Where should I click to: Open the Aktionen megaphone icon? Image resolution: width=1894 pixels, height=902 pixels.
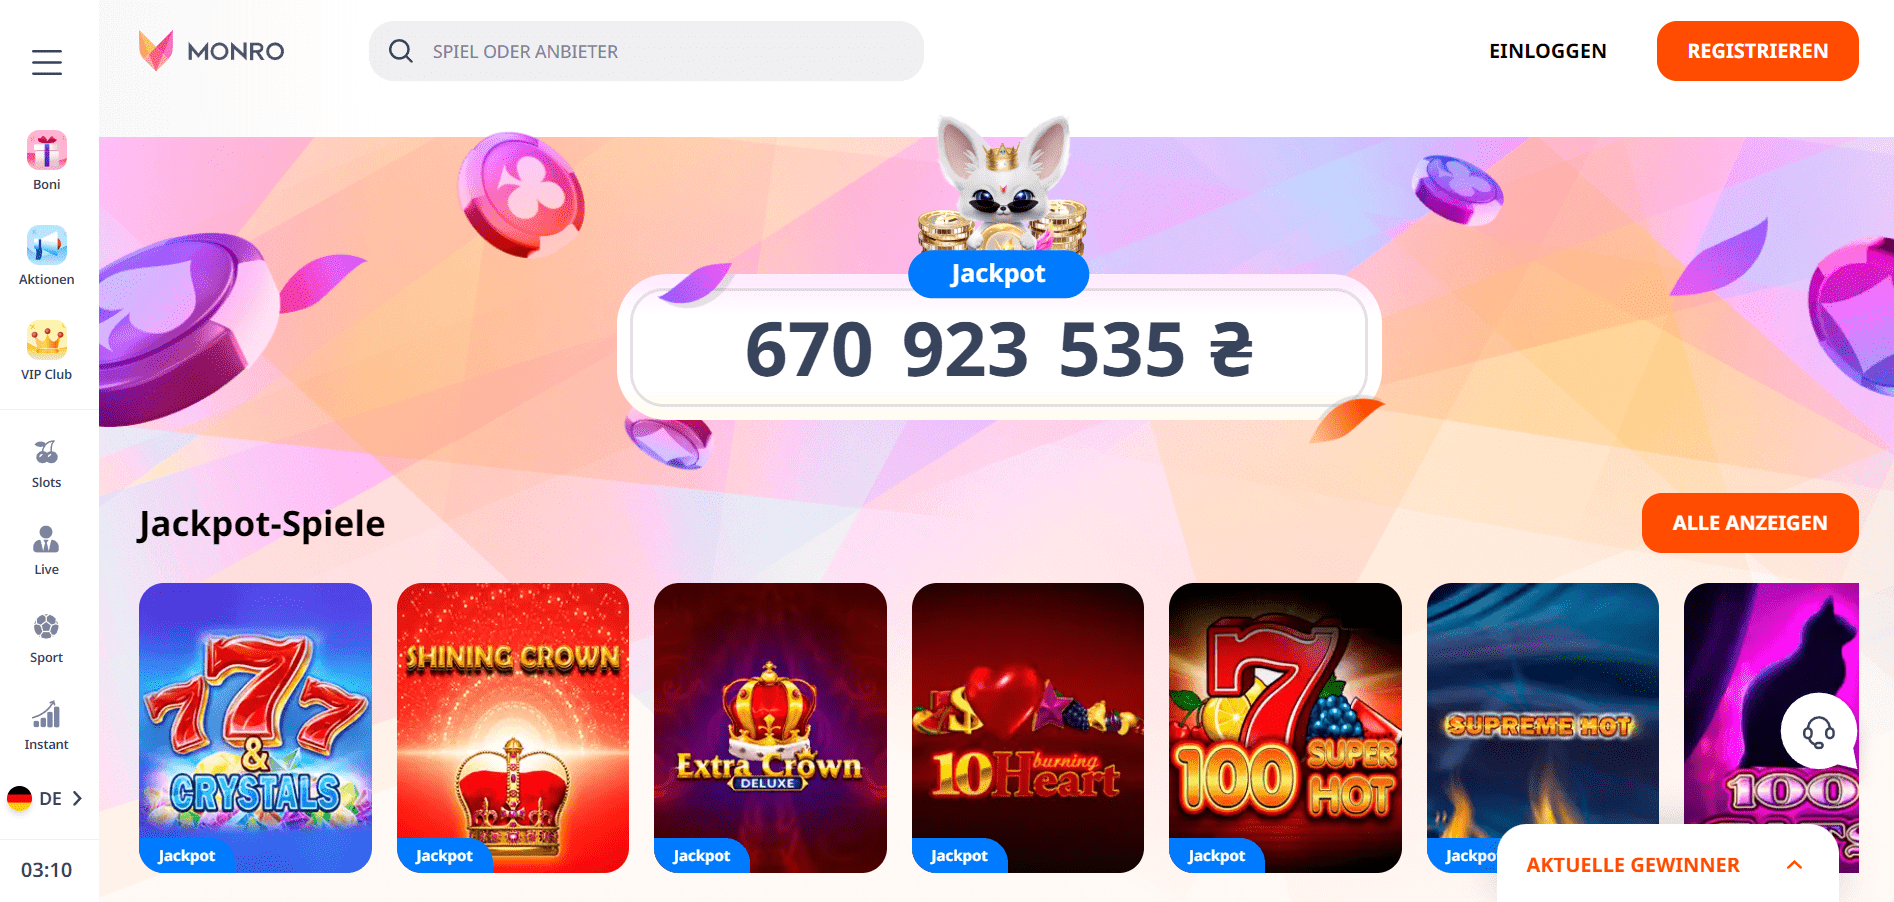(47, 246)
